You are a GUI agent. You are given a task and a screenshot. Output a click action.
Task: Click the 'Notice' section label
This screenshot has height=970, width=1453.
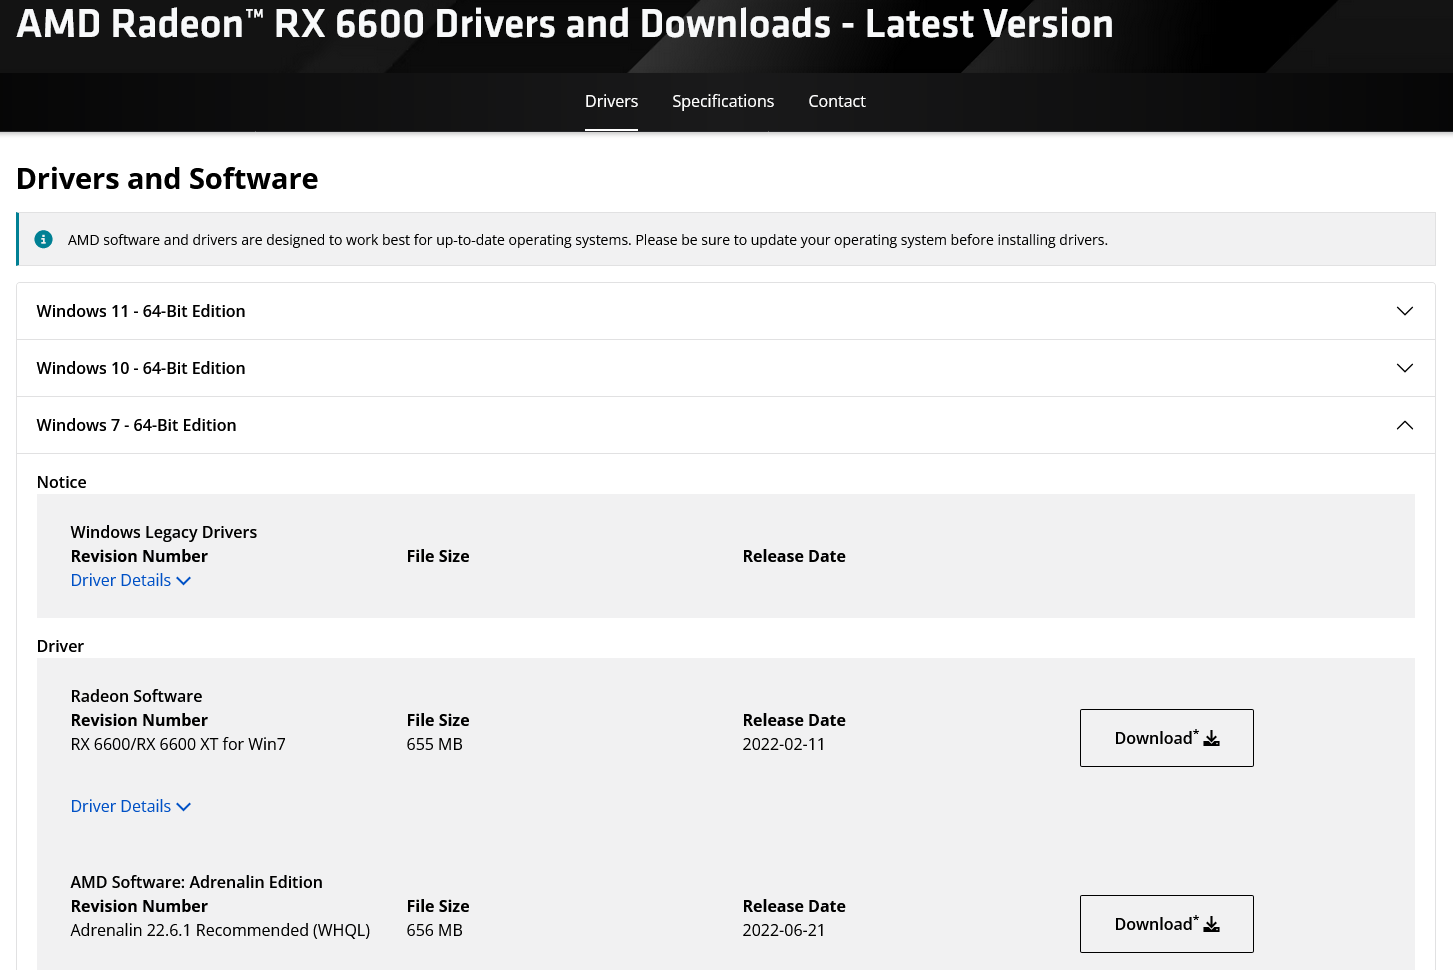61,482
